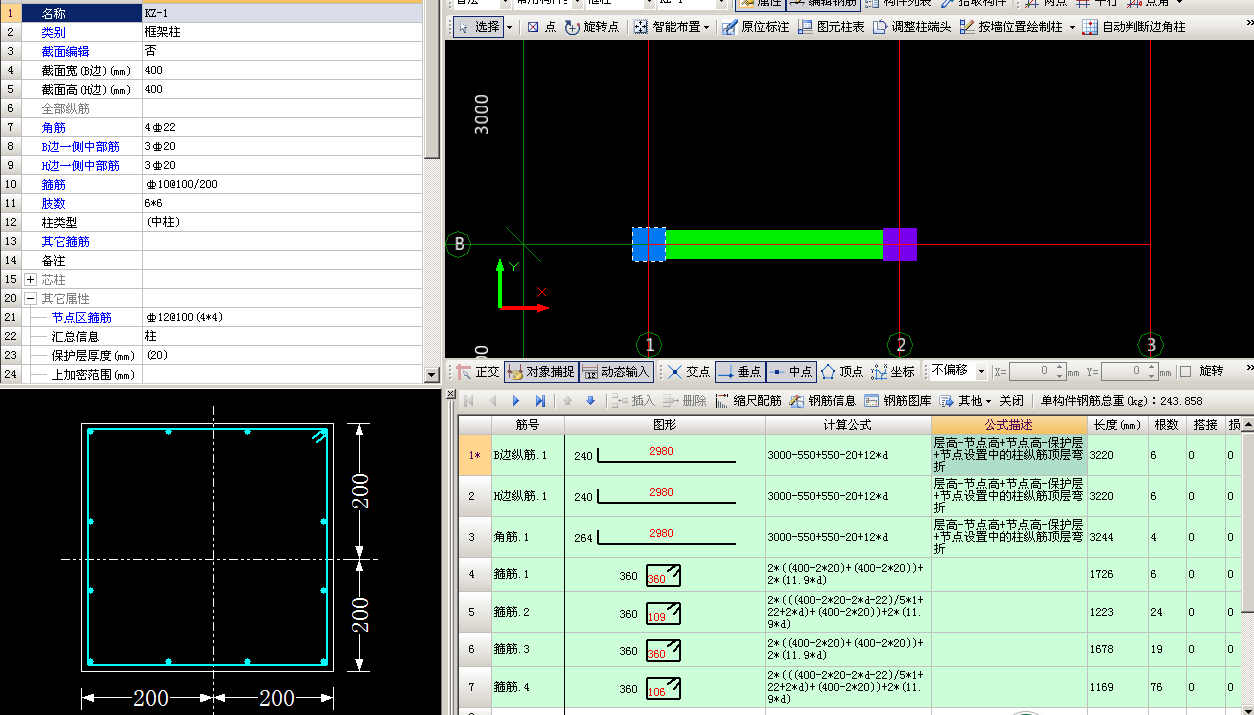Click the 插入 insert row button
Screen dimensions: 1254x715
[x=632, y=400]
